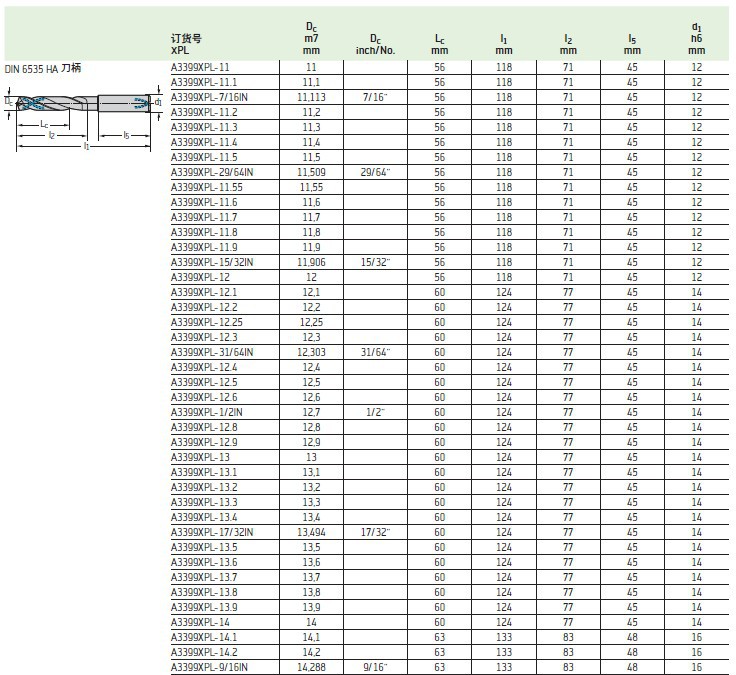This screenshot has height=675, width=736.
Task: Select order number A3399XPL-12.25
Action: click(x=206, y=322)
